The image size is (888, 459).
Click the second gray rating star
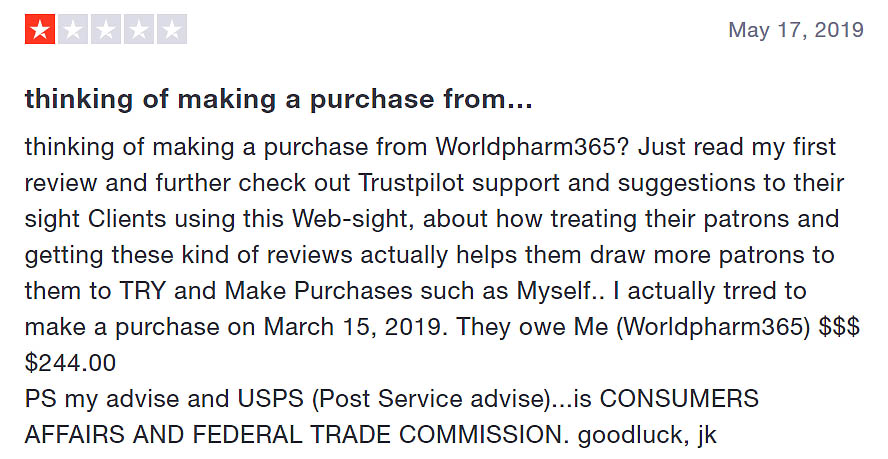(x=72, y=29)
